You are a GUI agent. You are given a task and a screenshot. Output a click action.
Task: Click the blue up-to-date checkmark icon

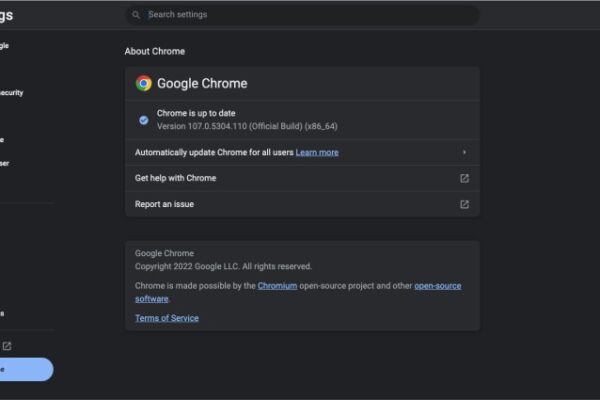(x=144, y=120)
